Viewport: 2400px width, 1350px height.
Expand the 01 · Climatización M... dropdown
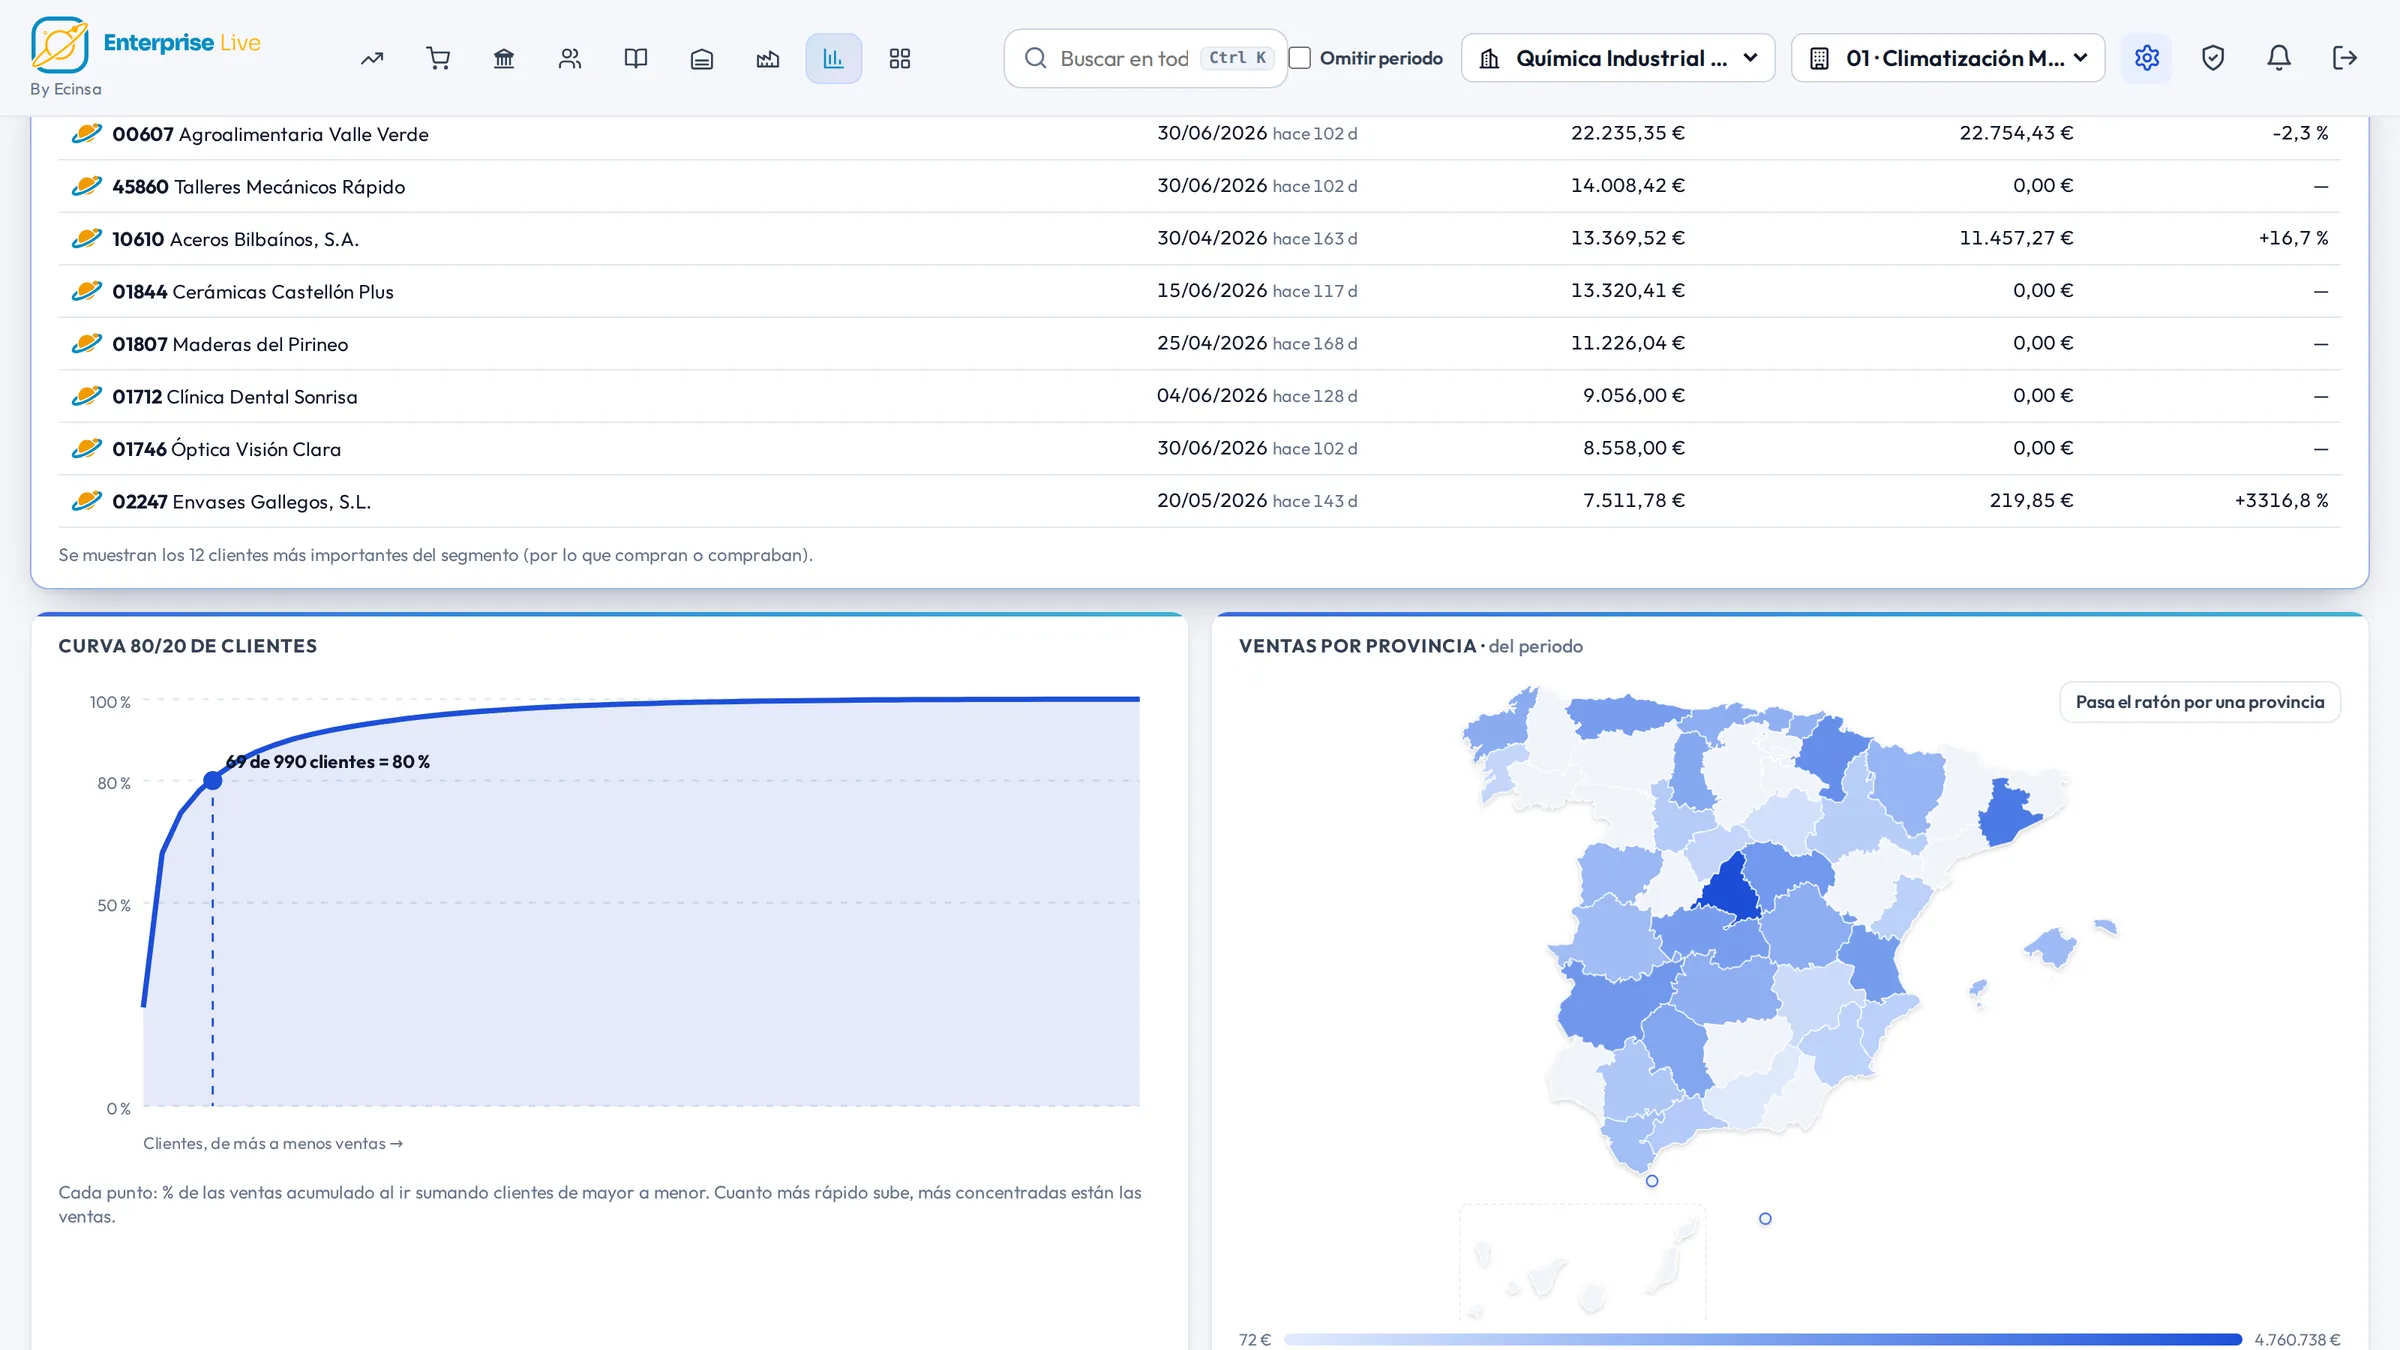pyautogui.click(x=1948, y=58)
